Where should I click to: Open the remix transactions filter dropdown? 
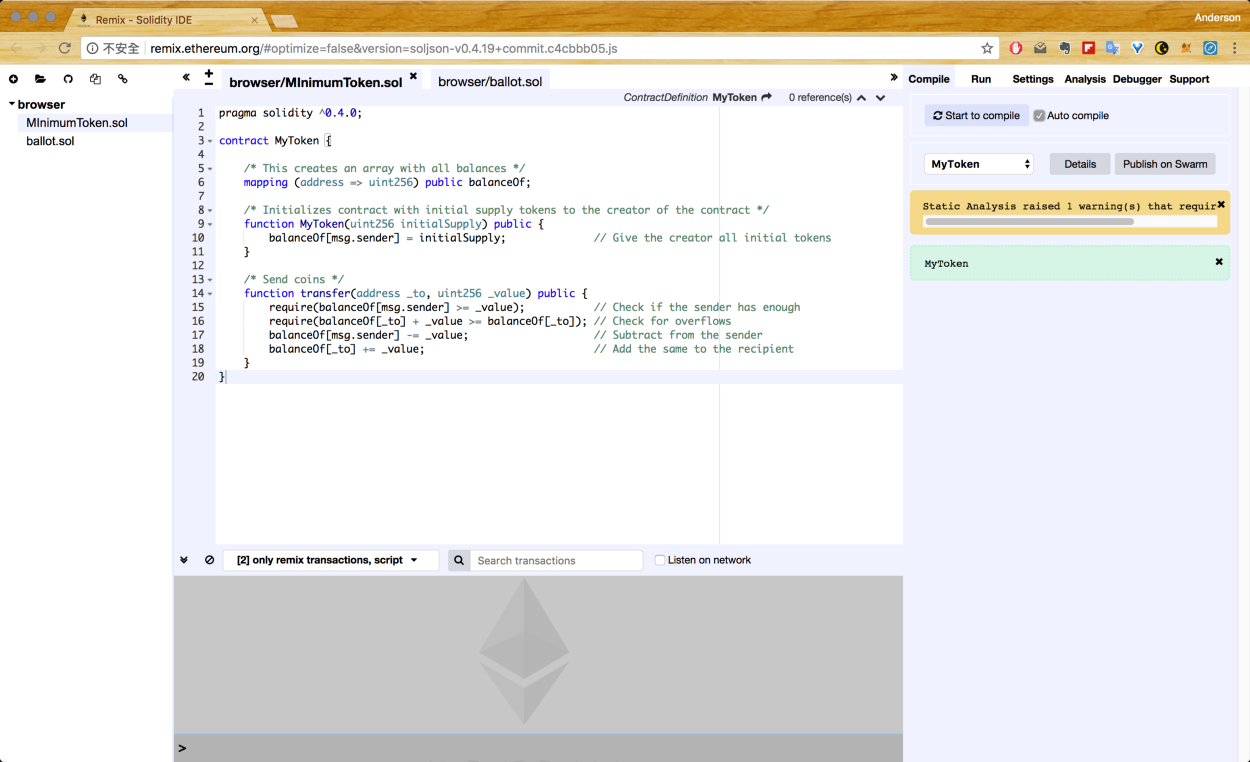click(x=329, y=560)
